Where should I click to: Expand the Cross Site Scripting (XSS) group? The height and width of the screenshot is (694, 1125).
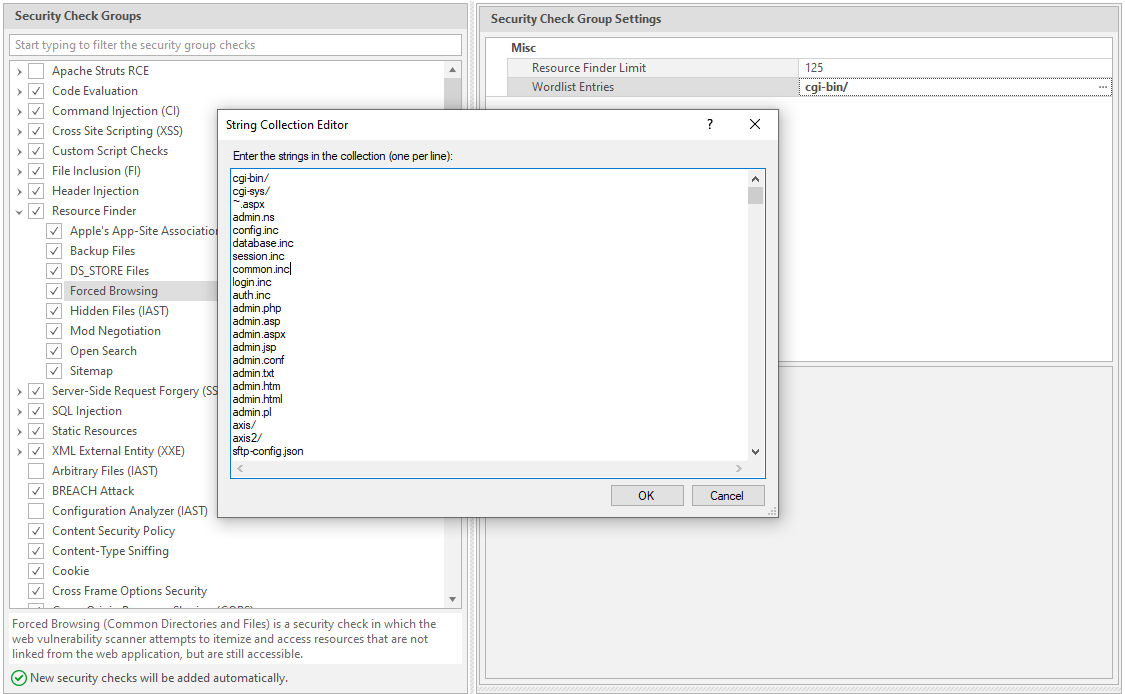coord(19,130)
